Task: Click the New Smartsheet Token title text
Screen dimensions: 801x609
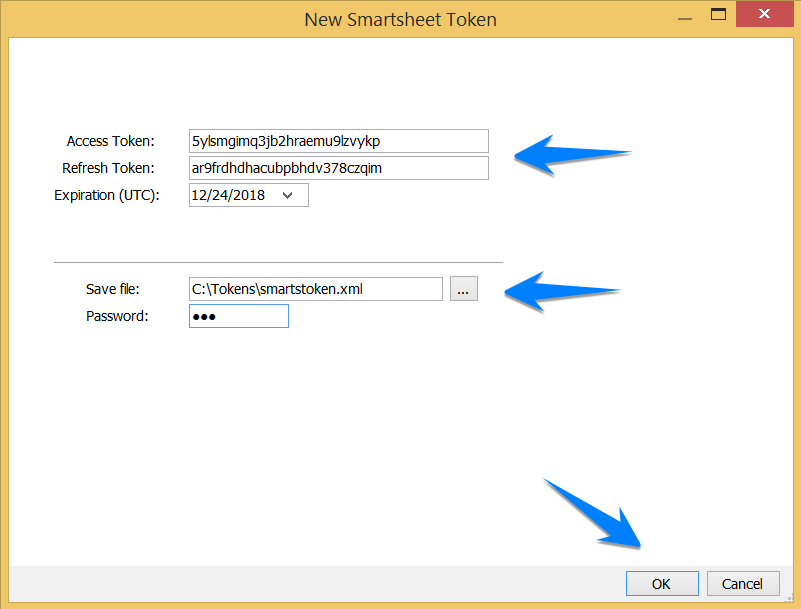Action: pos(400,19)
